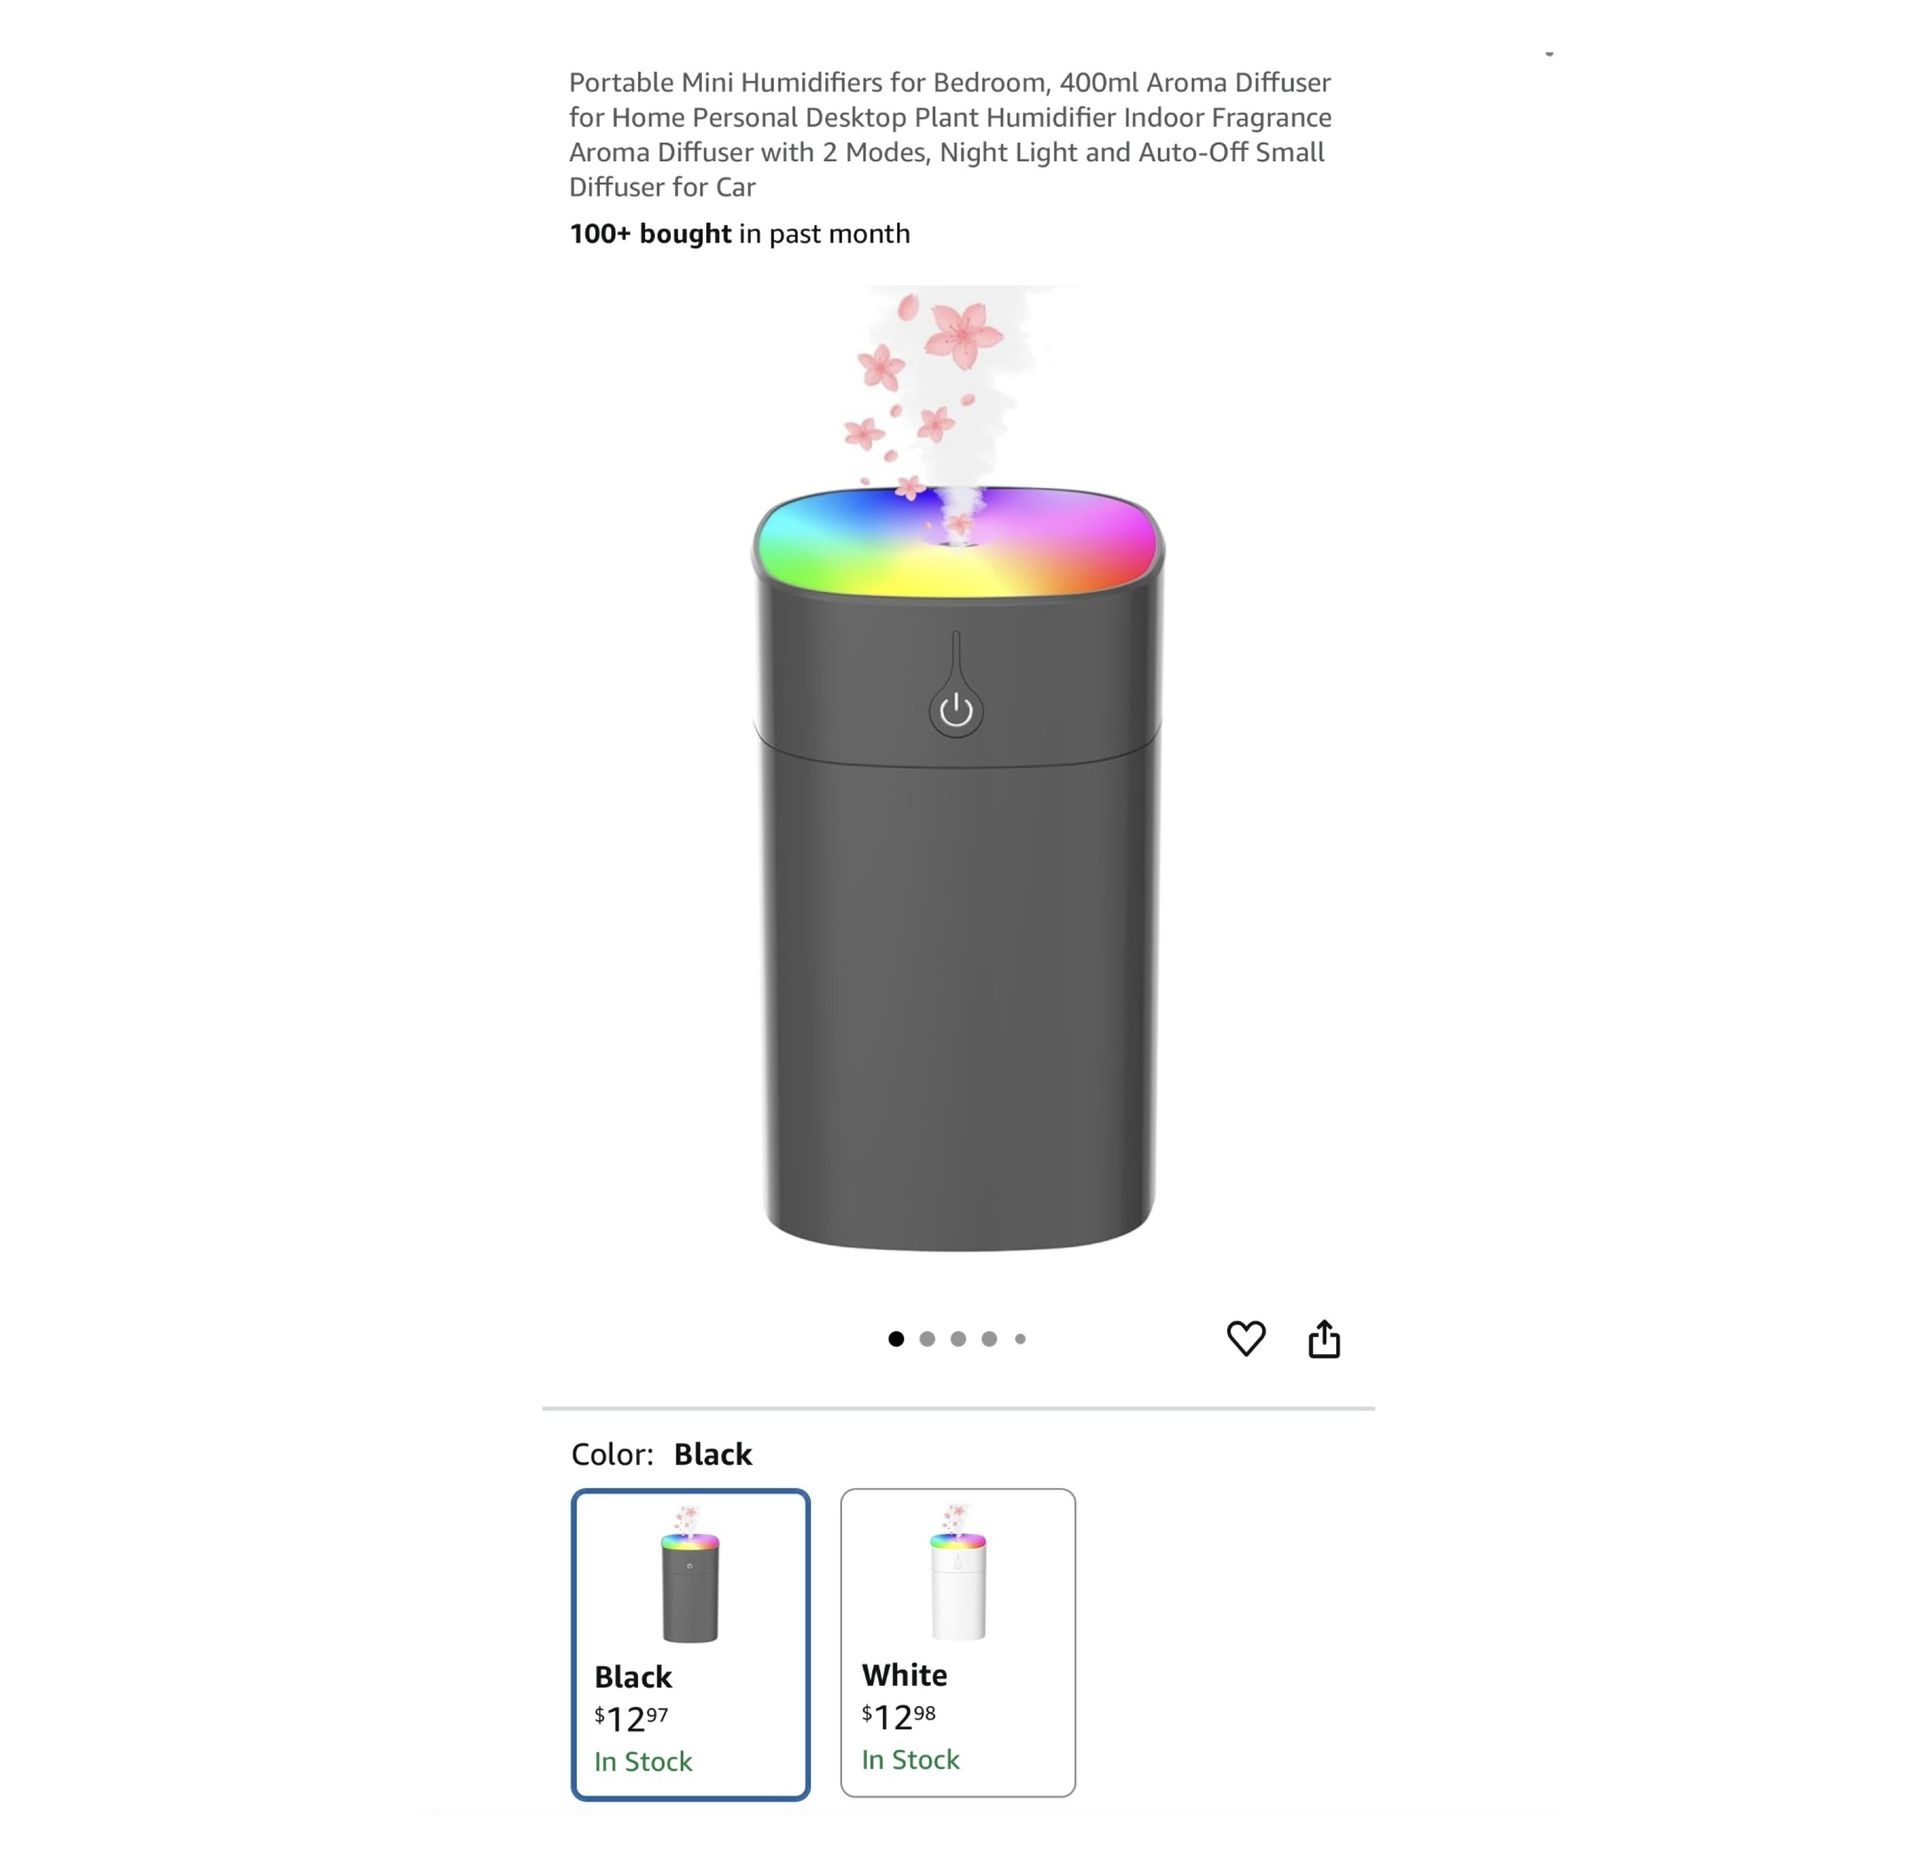1920x1868 pixels.
Task: Expand the tiny dropdown arrow at top right
Action: tap(1549, 54)
